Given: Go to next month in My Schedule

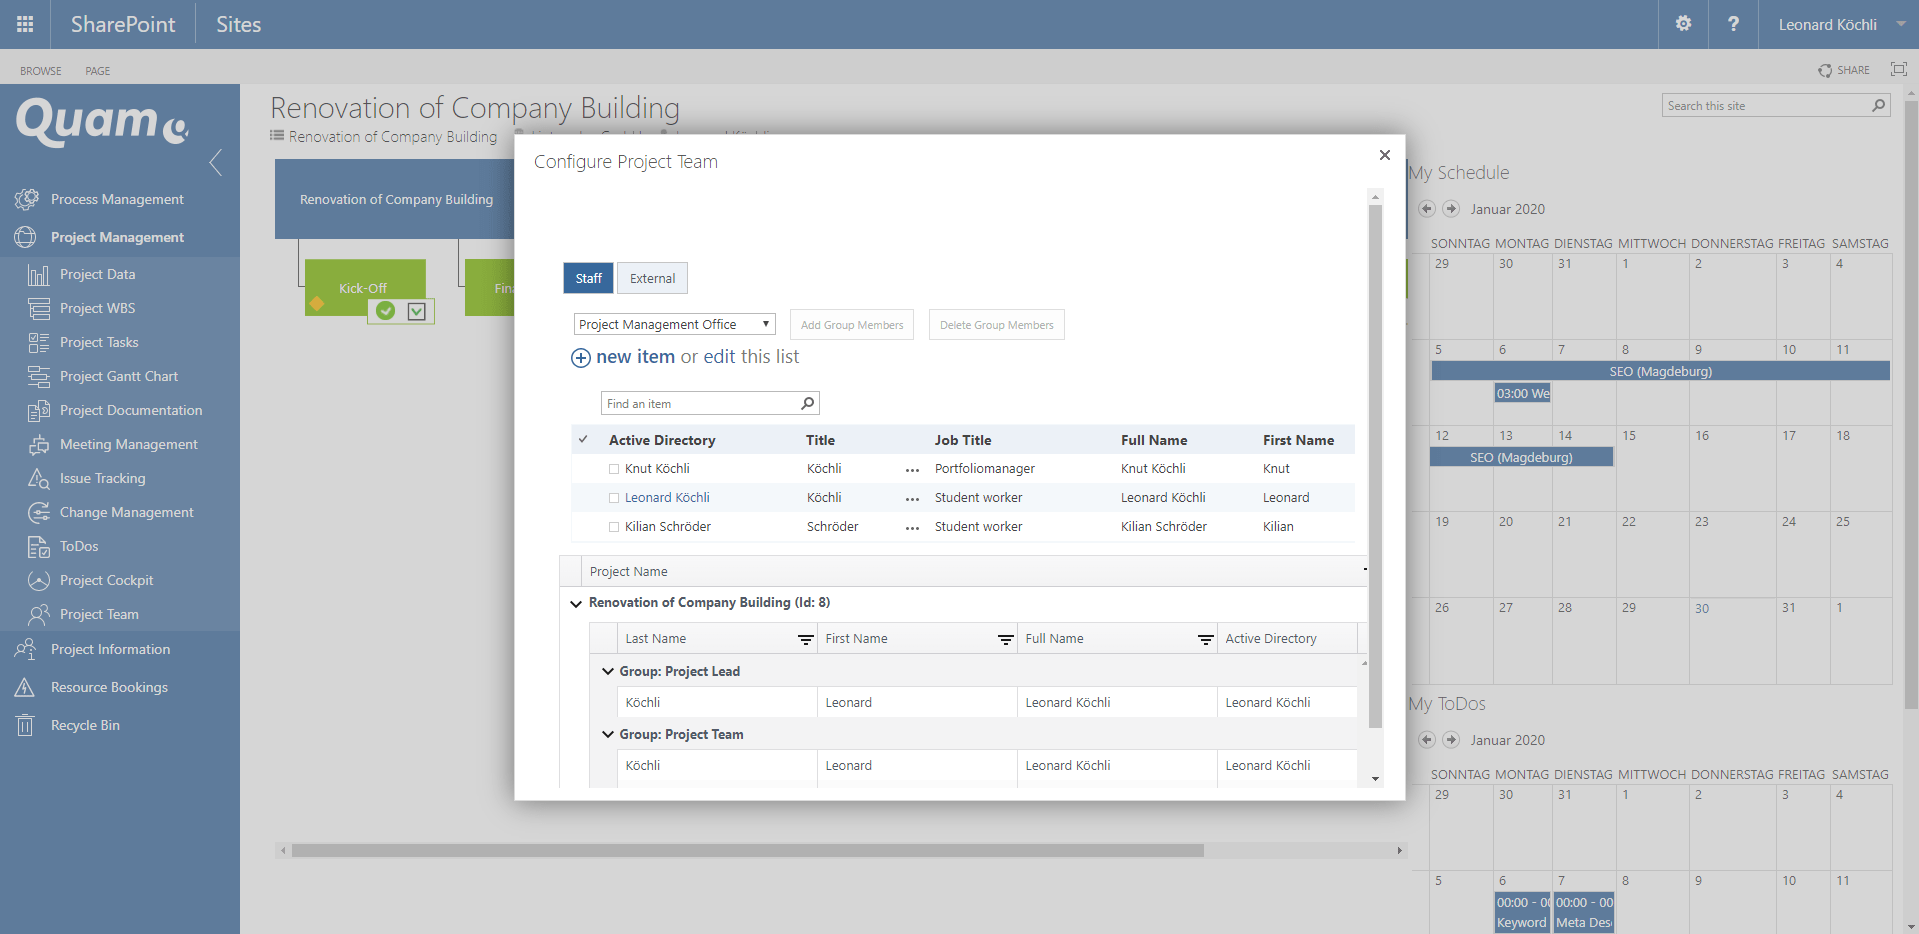Looking at the screenshot, I should 1451,209.
